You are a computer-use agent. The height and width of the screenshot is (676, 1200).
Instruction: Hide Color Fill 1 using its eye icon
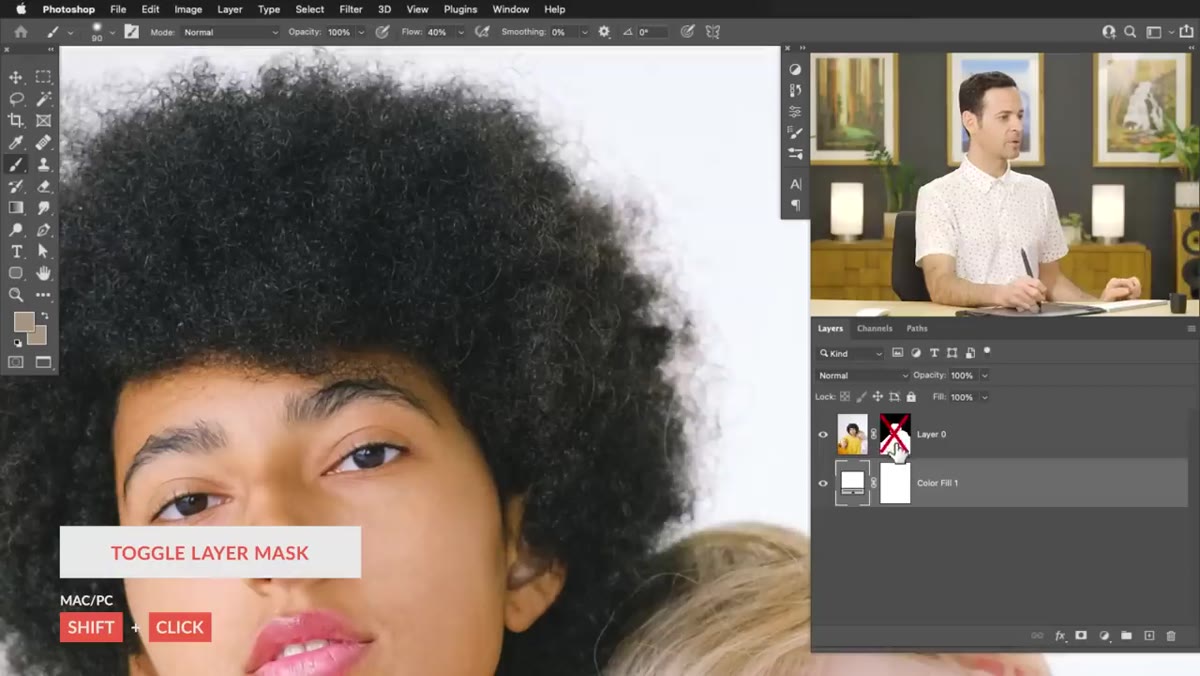(823, 483)
